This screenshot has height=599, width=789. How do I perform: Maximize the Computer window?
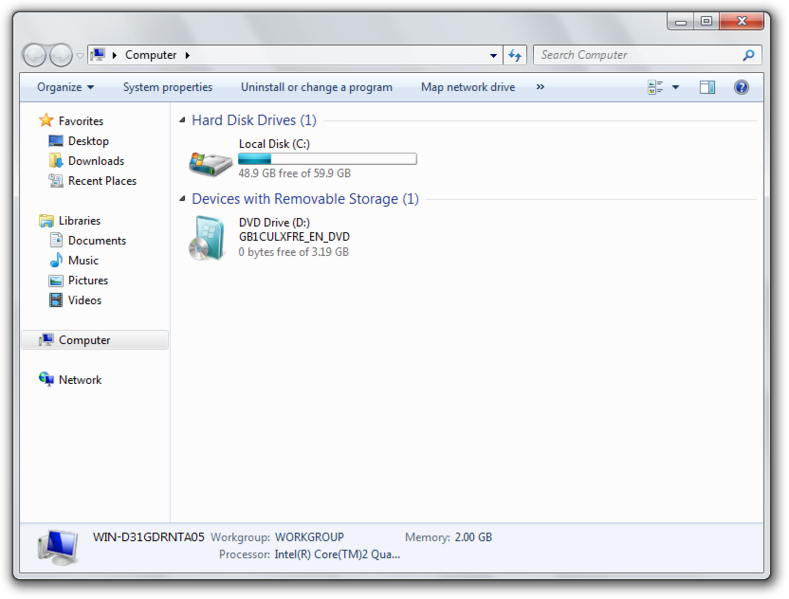pyautogui.click(x=706, y=21)
